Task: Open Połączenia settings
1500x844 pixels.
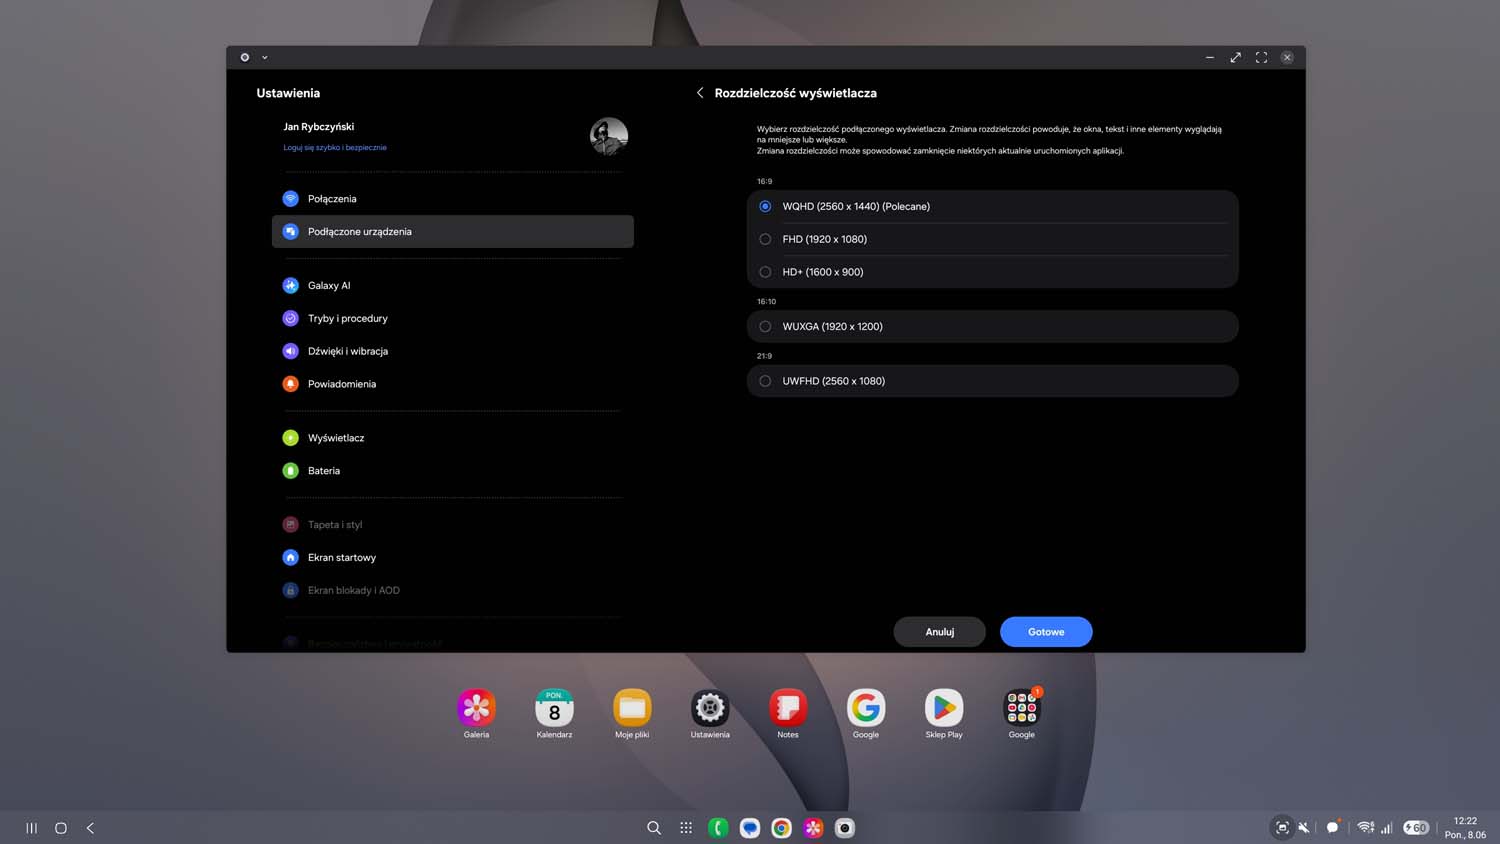Action: pos(452,199)
